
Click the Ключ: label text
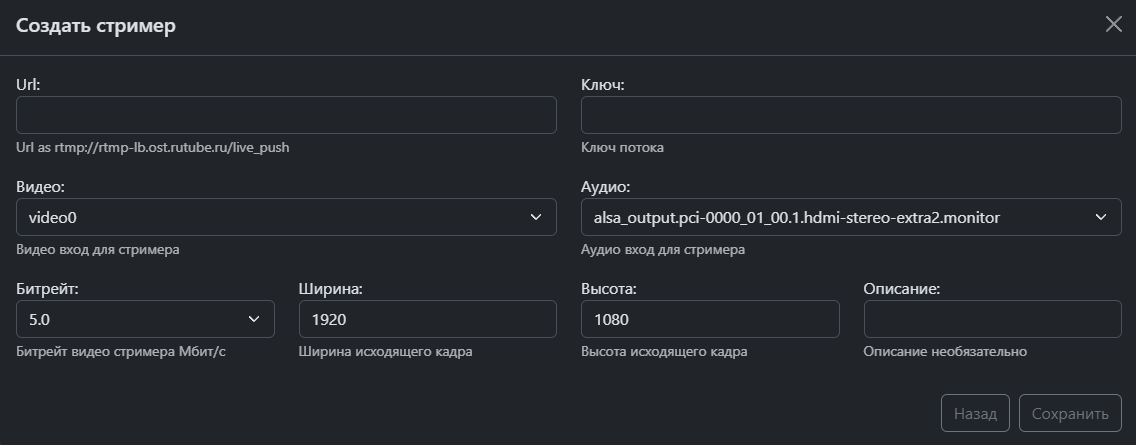pyautogui.click(x=602, y=85)
